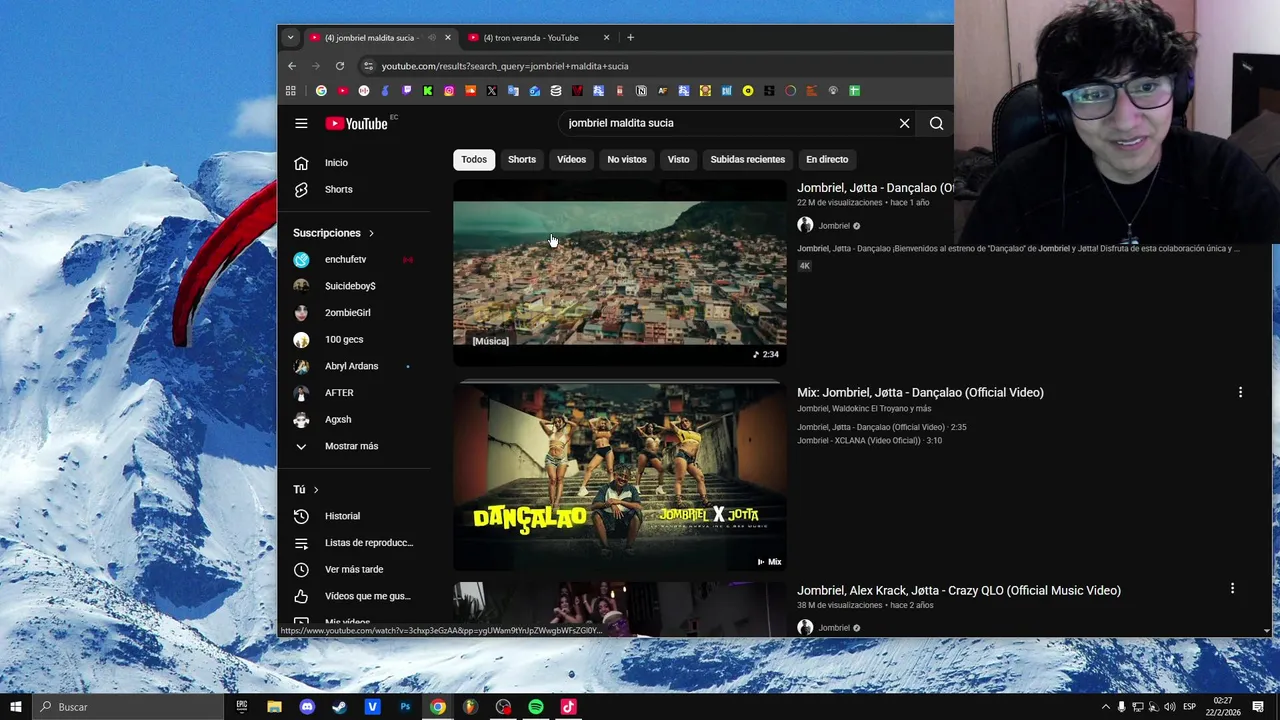Open Epic Games Launcher from taskbar
Screen dimensions: 1280x720
point(242,707)
